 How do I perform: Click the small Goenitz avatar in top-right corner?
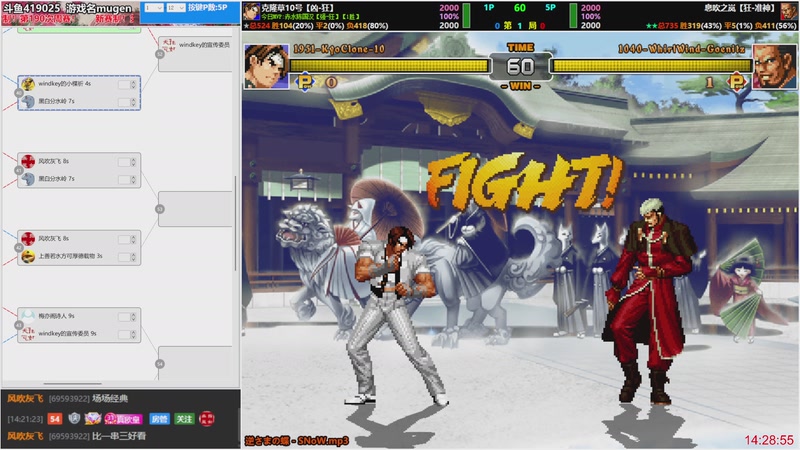pyautogui.click(x=789, y=12)
